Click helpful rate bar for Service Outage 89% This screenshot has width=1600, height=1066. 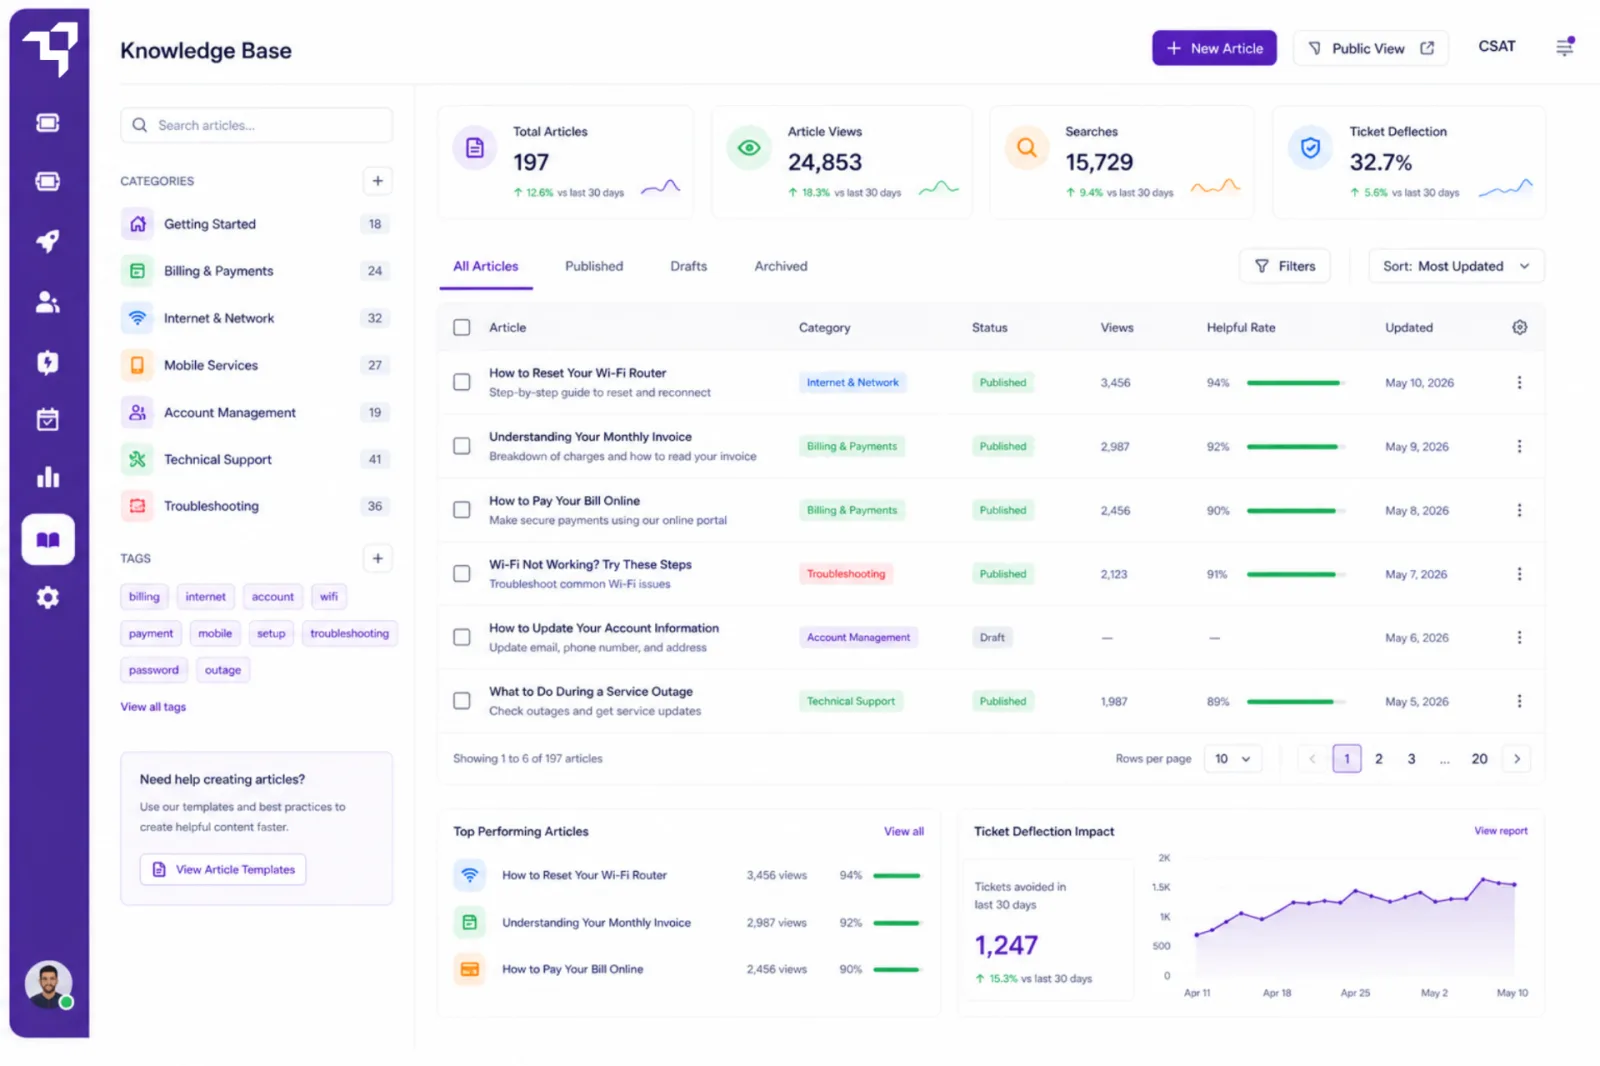(1295, 702)
